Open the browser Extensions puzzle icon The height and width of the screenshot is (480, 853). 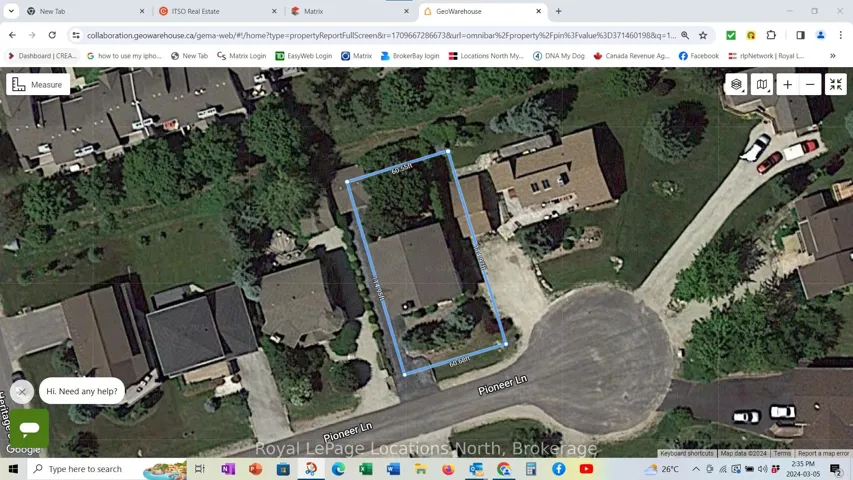point(771,35)
